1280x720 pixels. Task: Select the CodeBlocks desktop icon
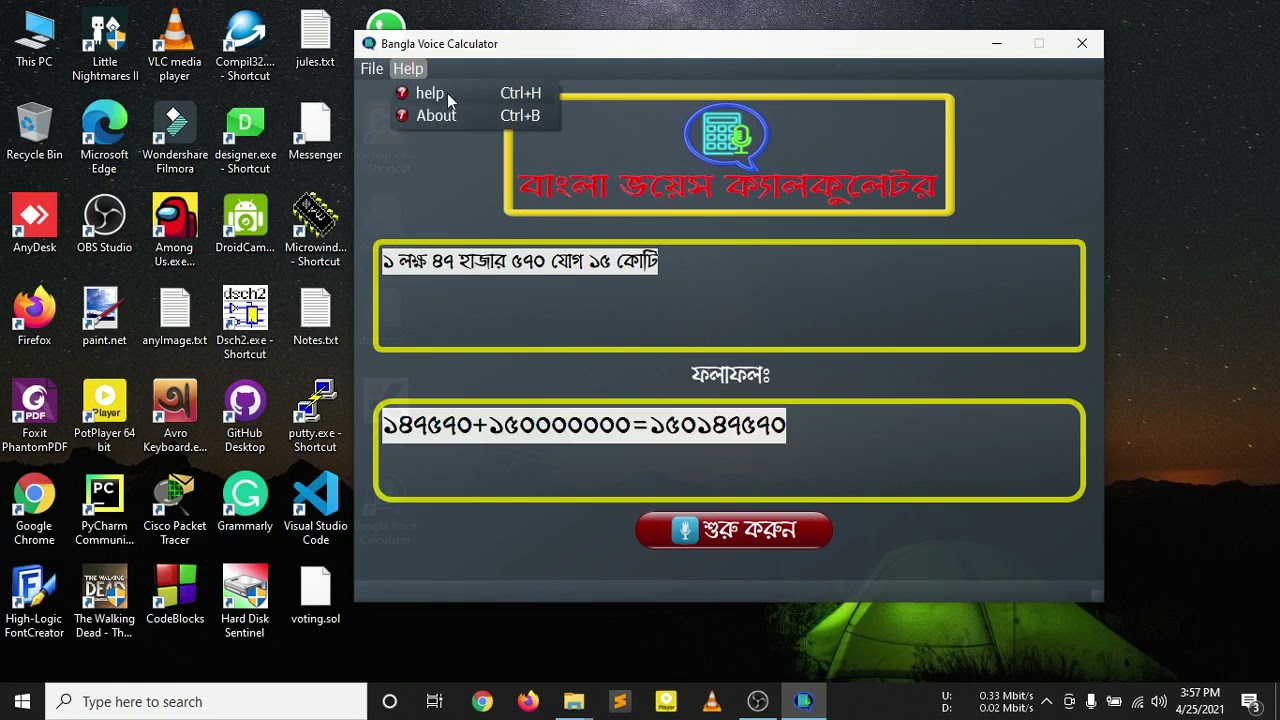pos(175,597)
